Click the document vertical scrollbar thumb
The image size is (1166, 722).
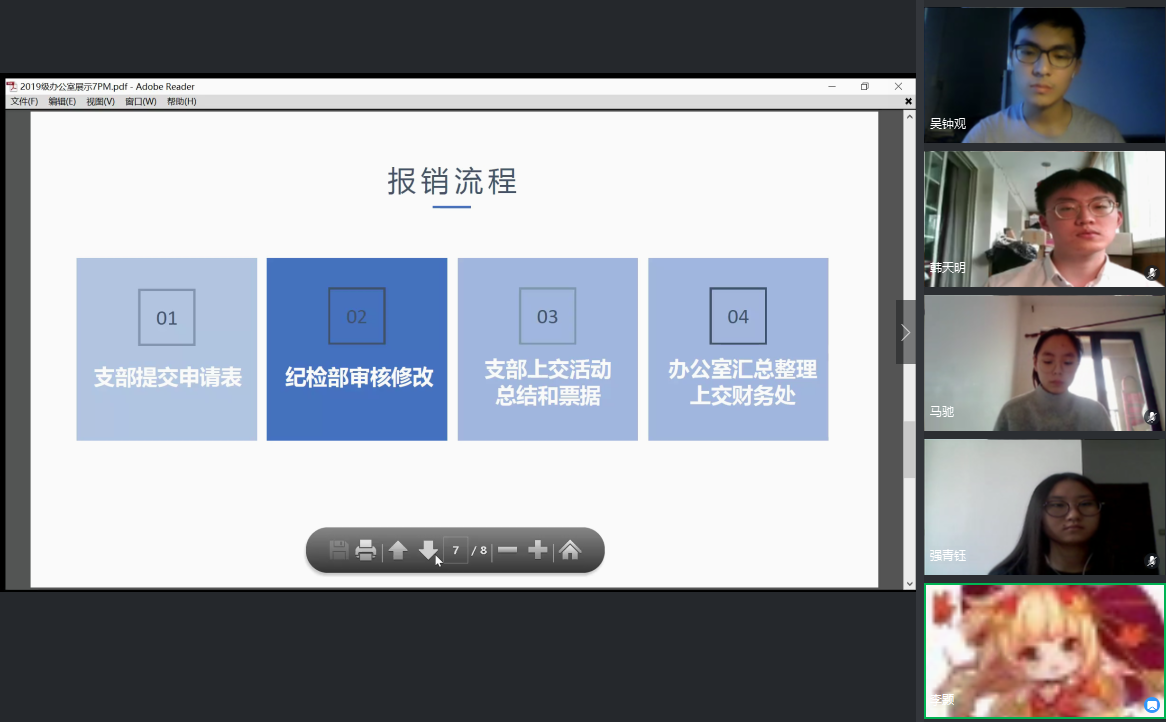click(x=909, y=450)
